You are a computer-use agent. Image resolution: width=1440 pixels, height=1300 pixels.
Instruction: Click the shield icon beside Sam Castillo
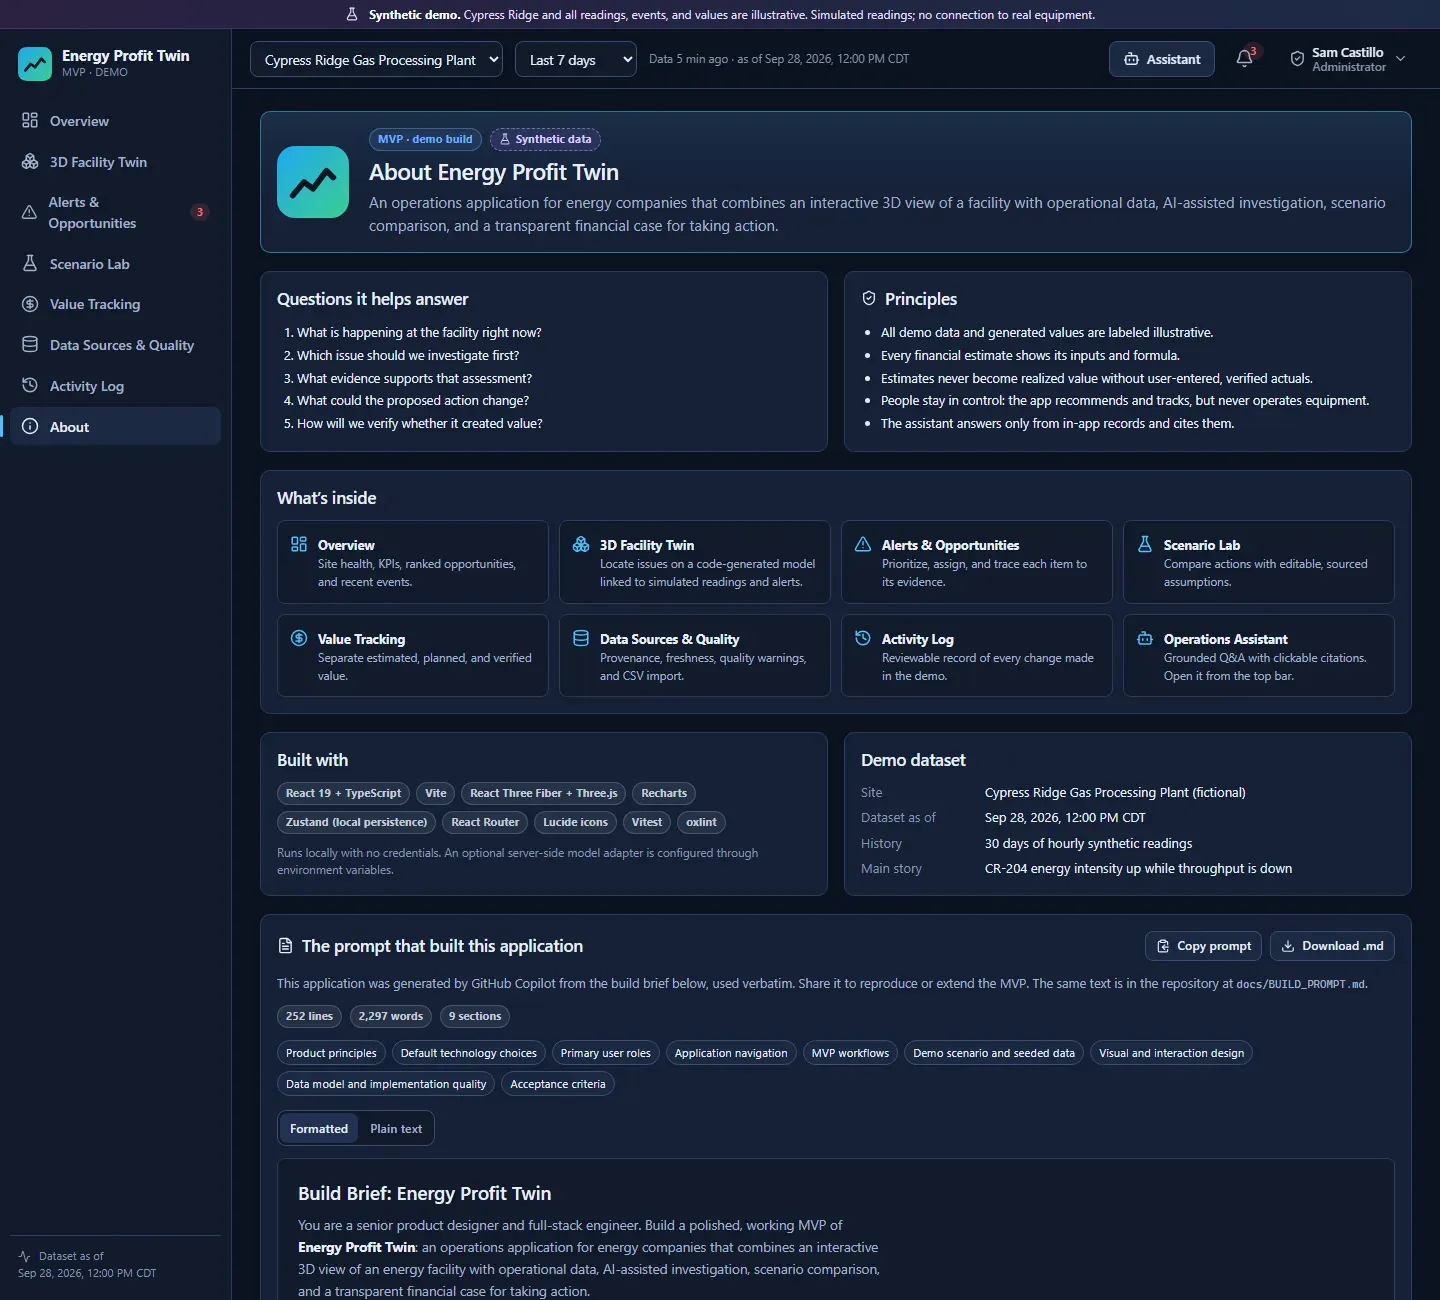[x=1297, y=59]
